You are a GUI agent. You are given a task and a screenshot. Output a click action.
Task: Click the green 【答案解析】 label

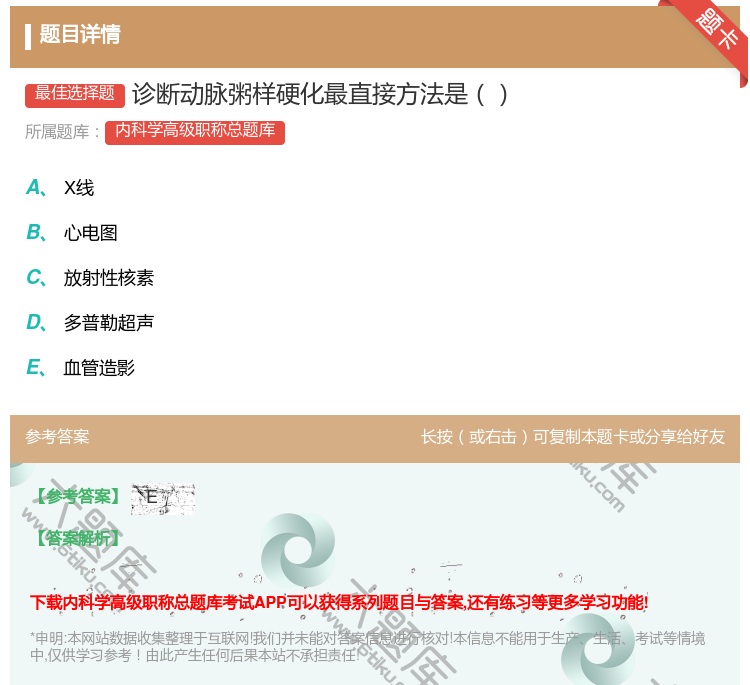(x=79, y=539)
